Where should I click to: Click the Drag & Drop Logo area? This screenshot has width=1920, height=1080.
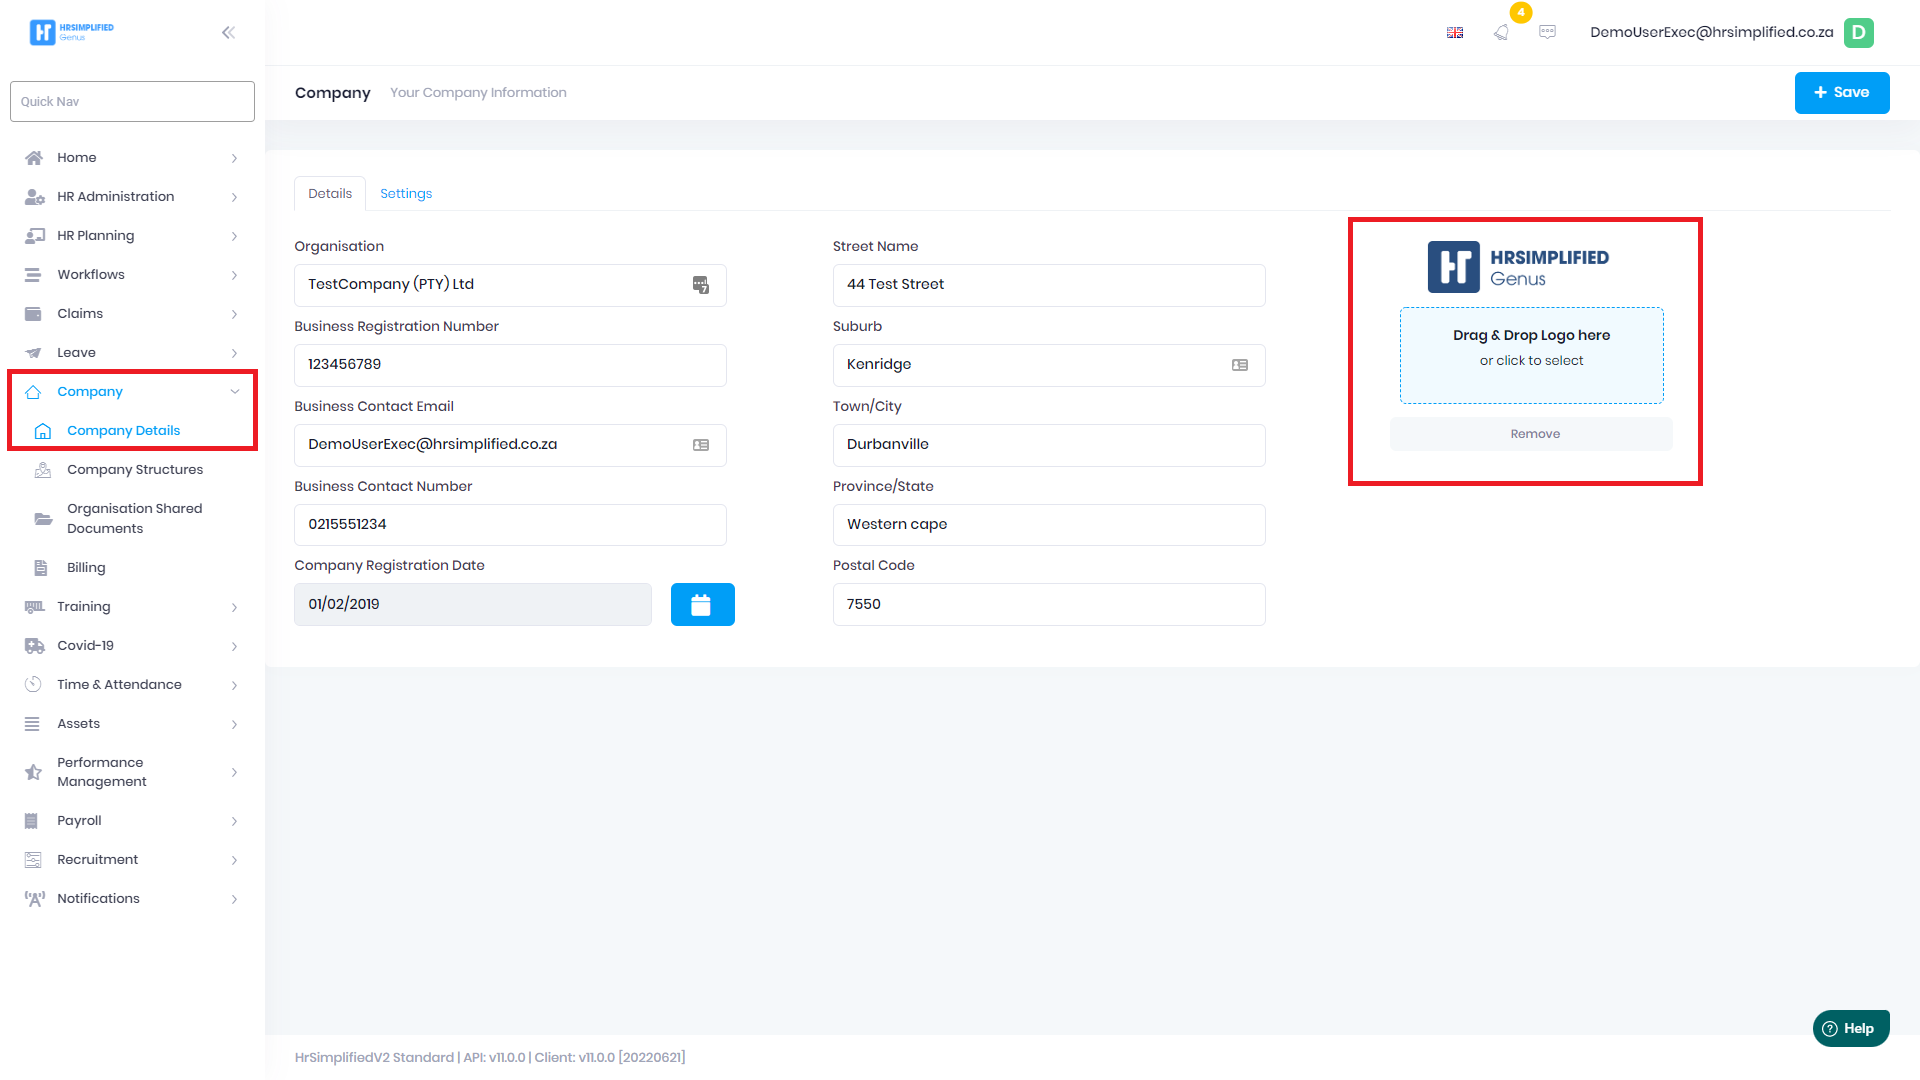1531,355
